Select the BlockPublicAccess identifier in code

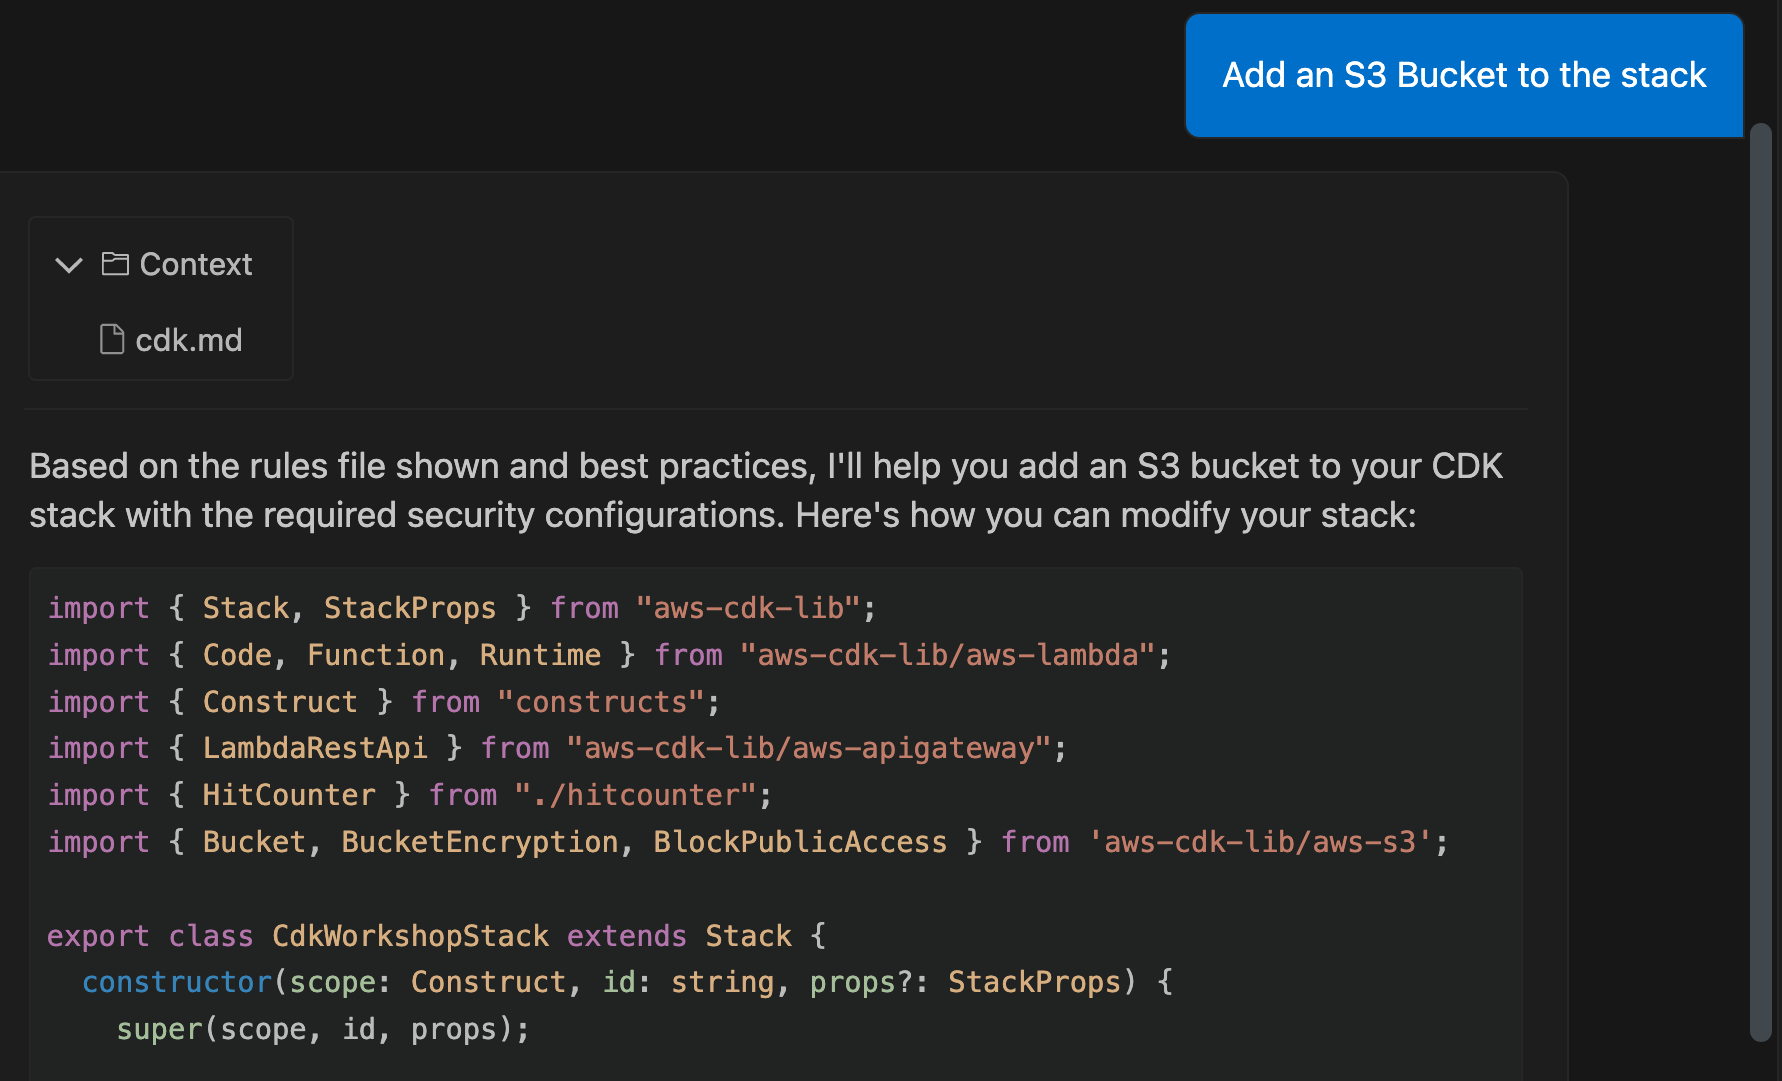point(800,841)
